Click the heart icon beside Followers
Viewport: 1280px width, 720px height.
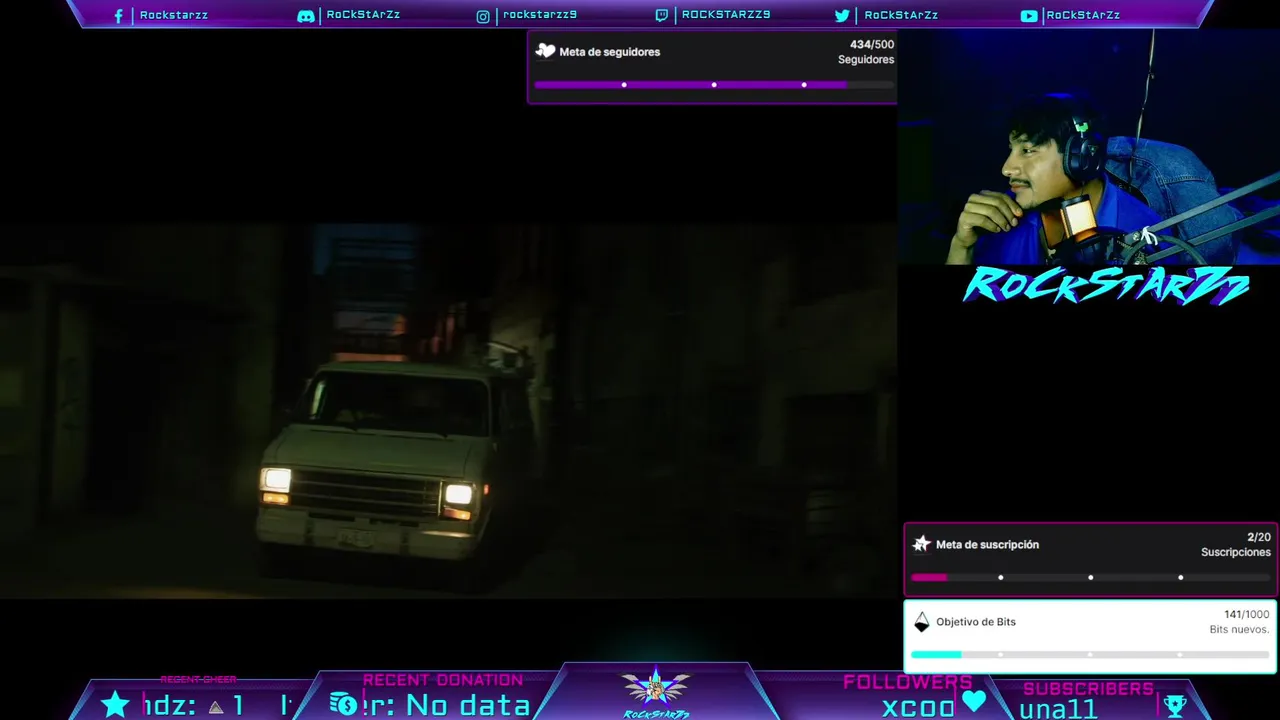(974, 702)
